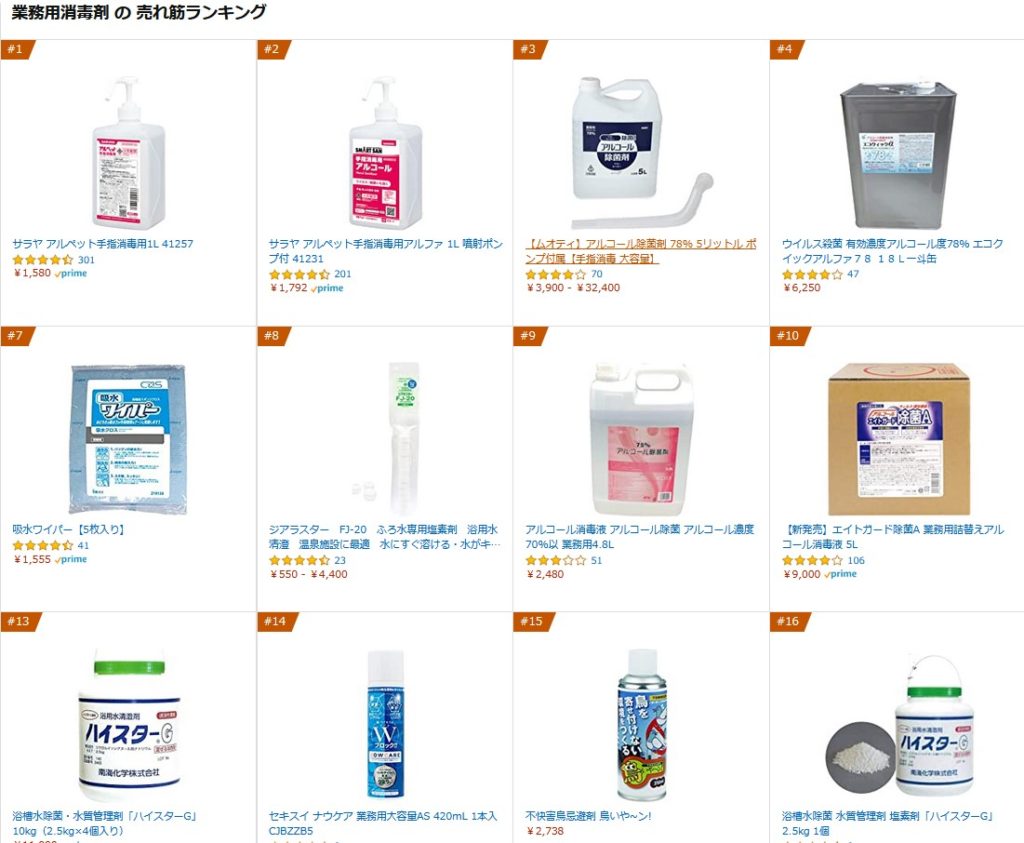The height and width of the screenshot is (843, 1024).
Task: Click the 不快害鳥忌避剤 鳥いや〜ン! link
Action: [x=588, y=816]
